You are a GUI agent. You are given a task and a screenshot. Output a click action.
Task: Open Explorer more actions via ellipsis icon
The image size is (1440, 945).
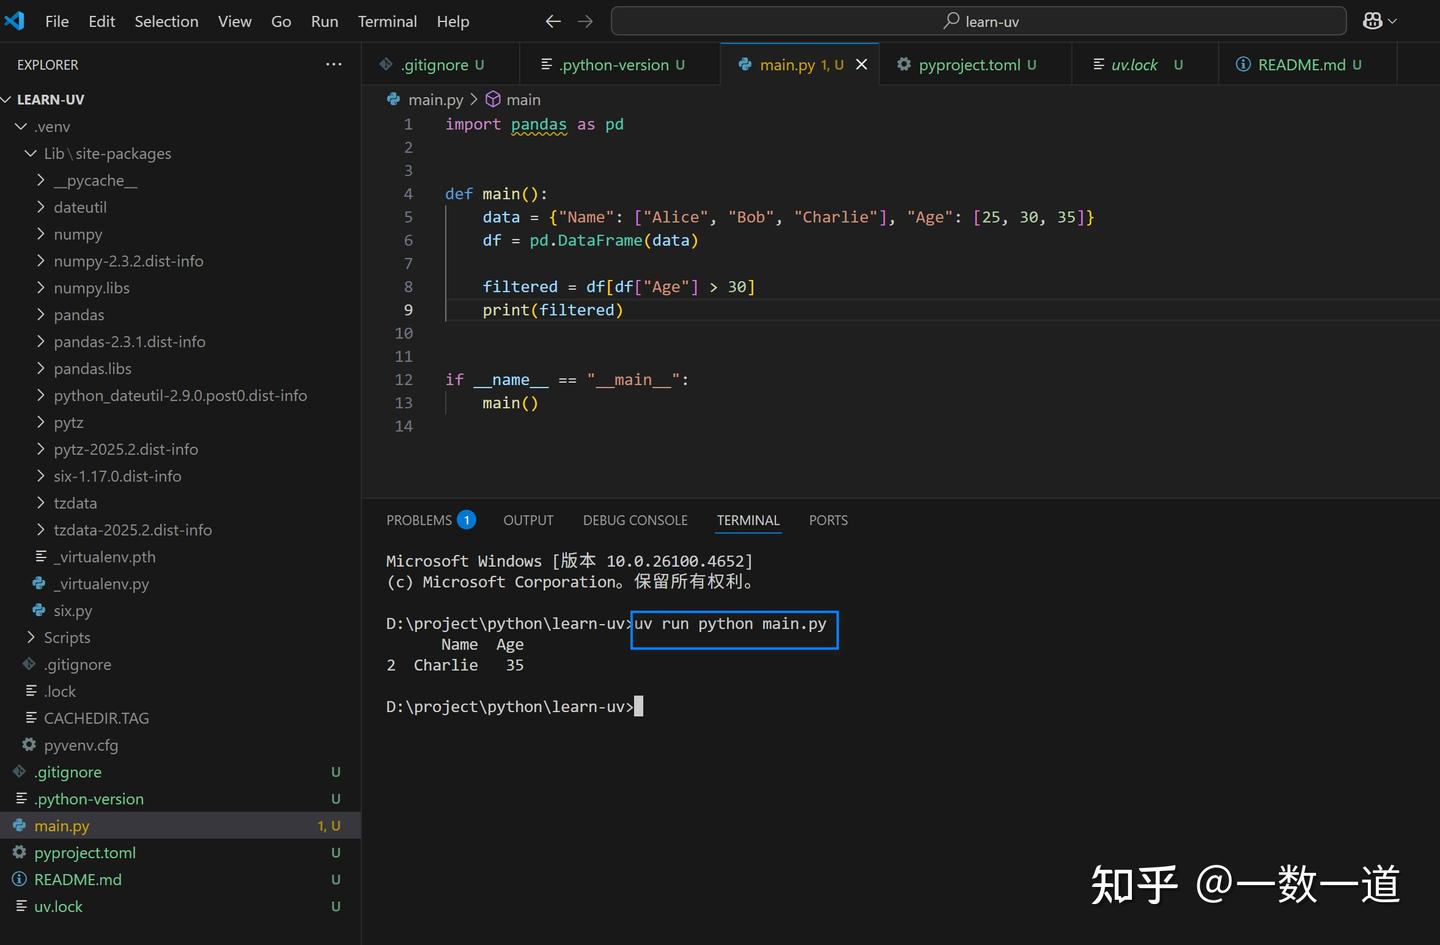333,64
